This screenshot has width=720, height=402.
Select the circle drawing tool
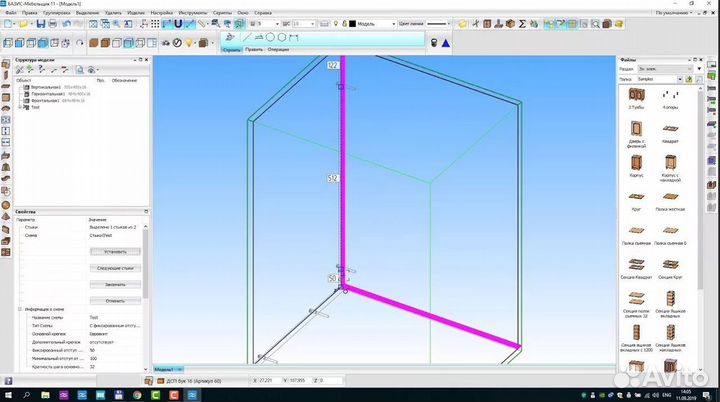[270, 37]
